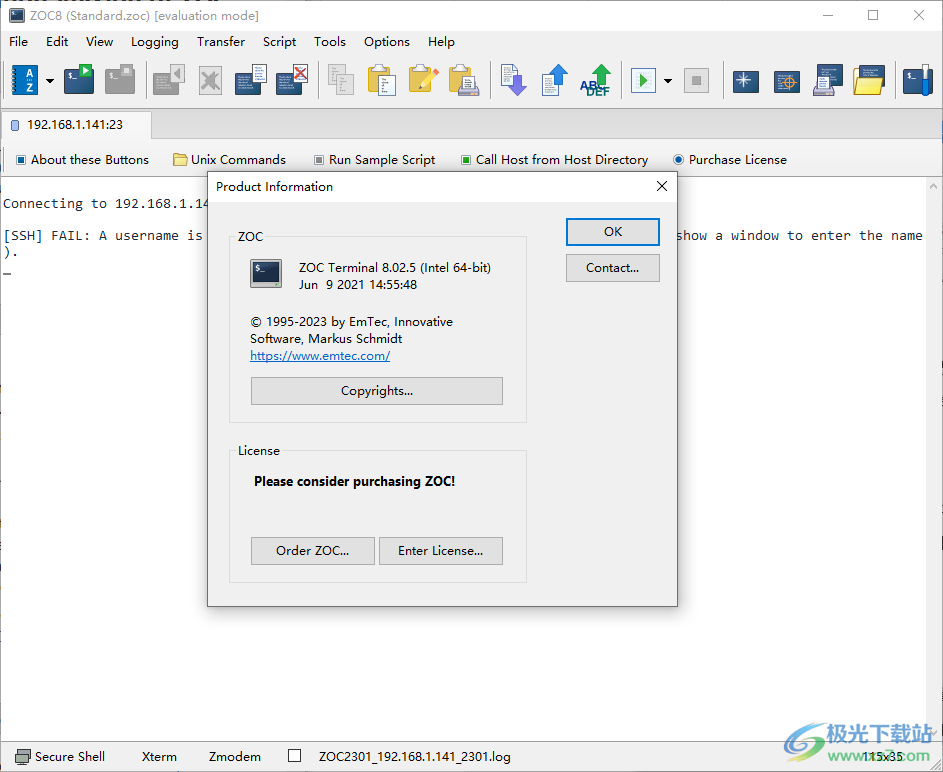Click the ZOC terminal icon in dialog
The image size is (943, 772).
pyautogui.click(x=266, y=274)
